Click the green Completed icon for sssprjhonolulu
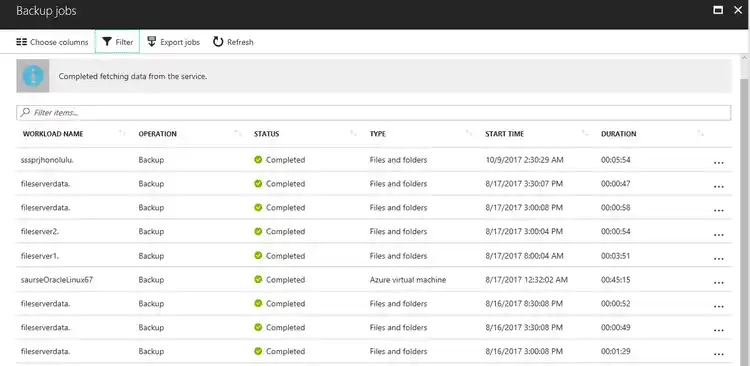750x366 pixels. 258,160
